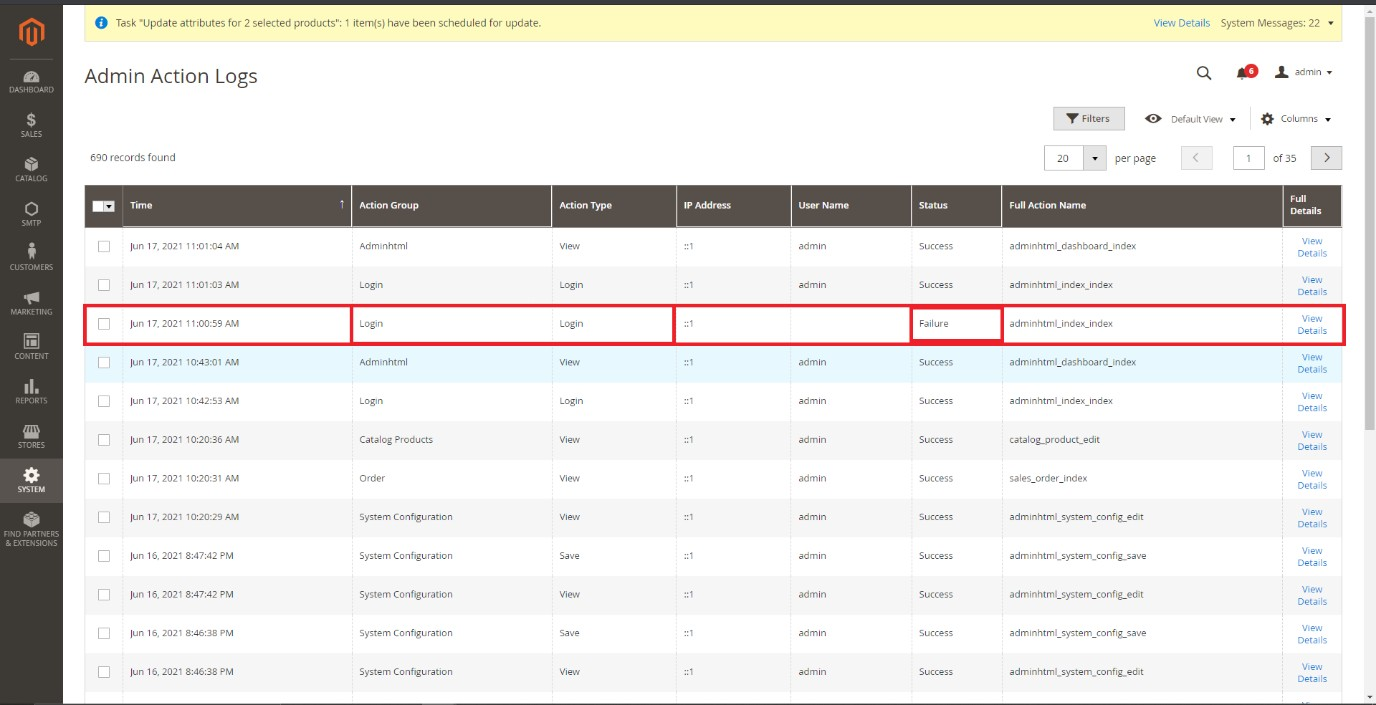
Task: Select the Order row checkbox
Action: pyautogui.click(x=104, y=478)
